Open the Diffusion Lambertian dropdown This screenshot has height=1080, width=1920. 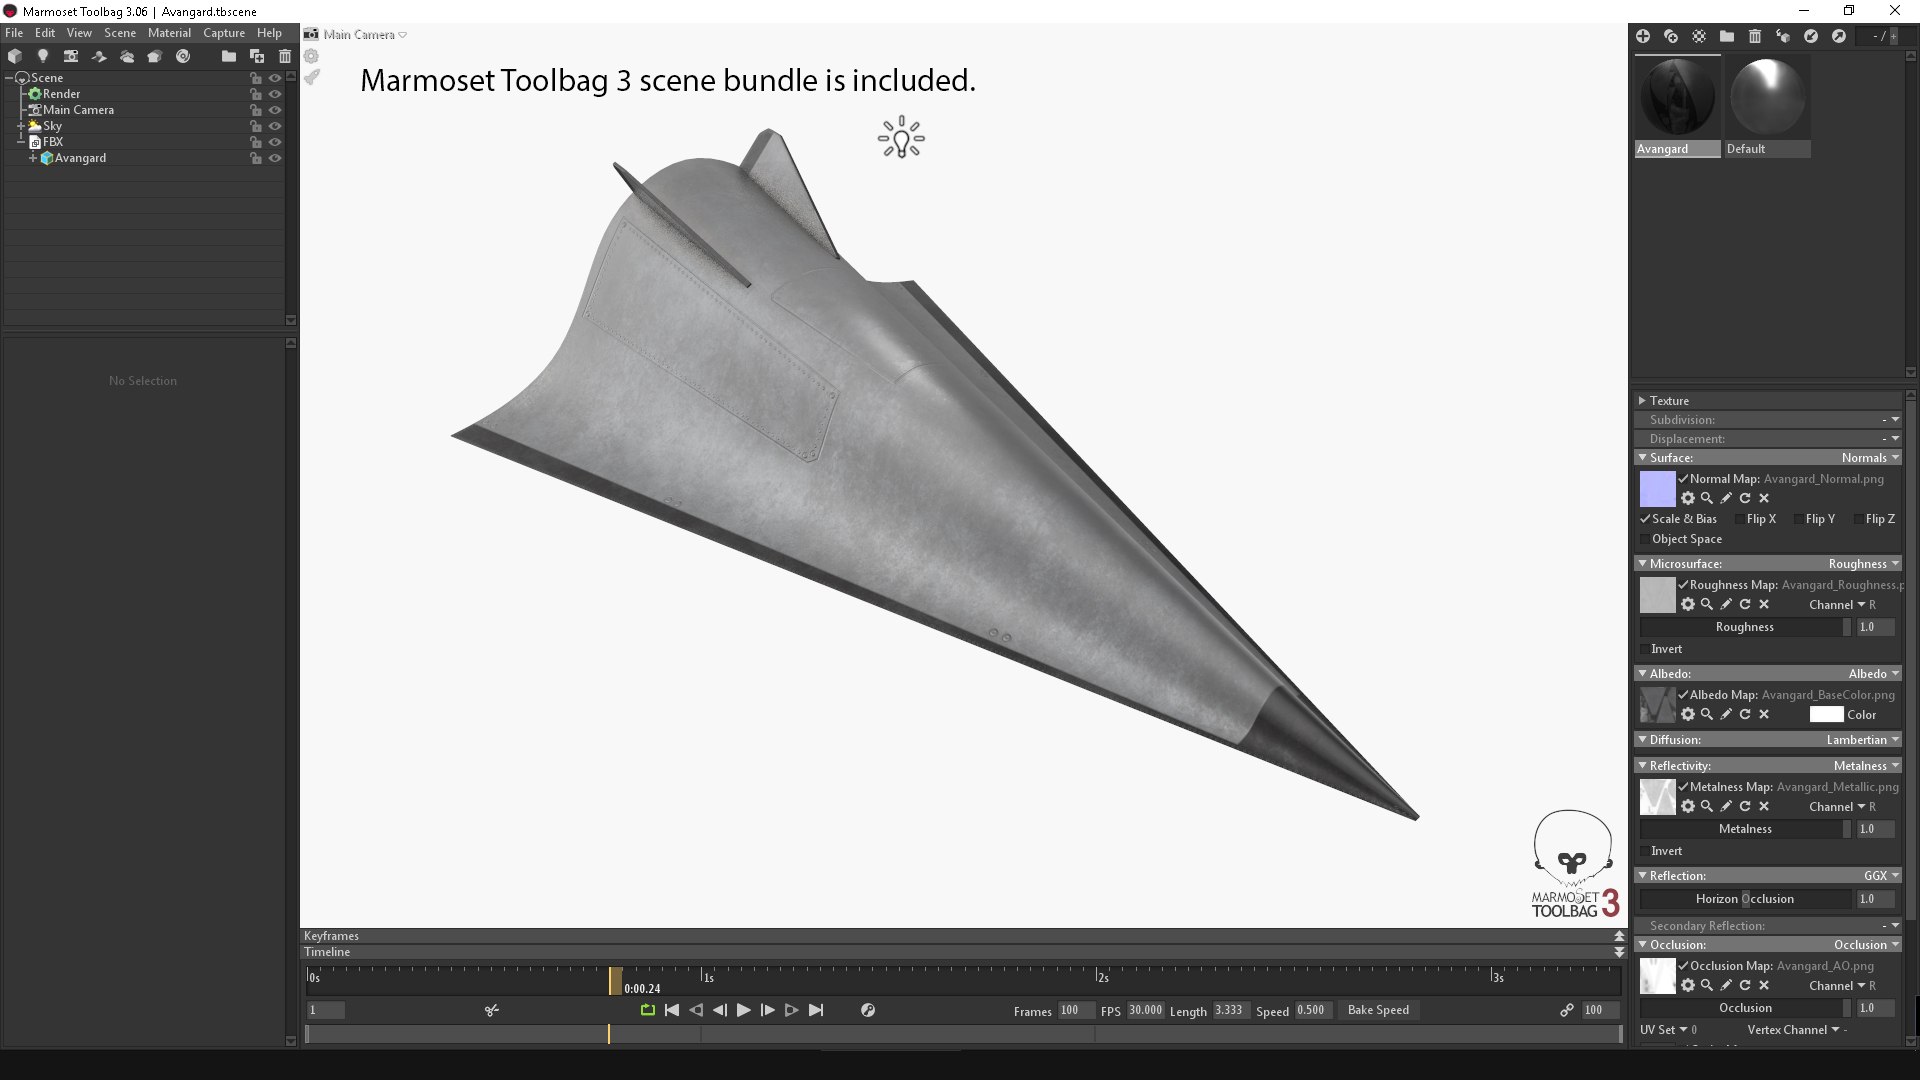coord(1862,740)
